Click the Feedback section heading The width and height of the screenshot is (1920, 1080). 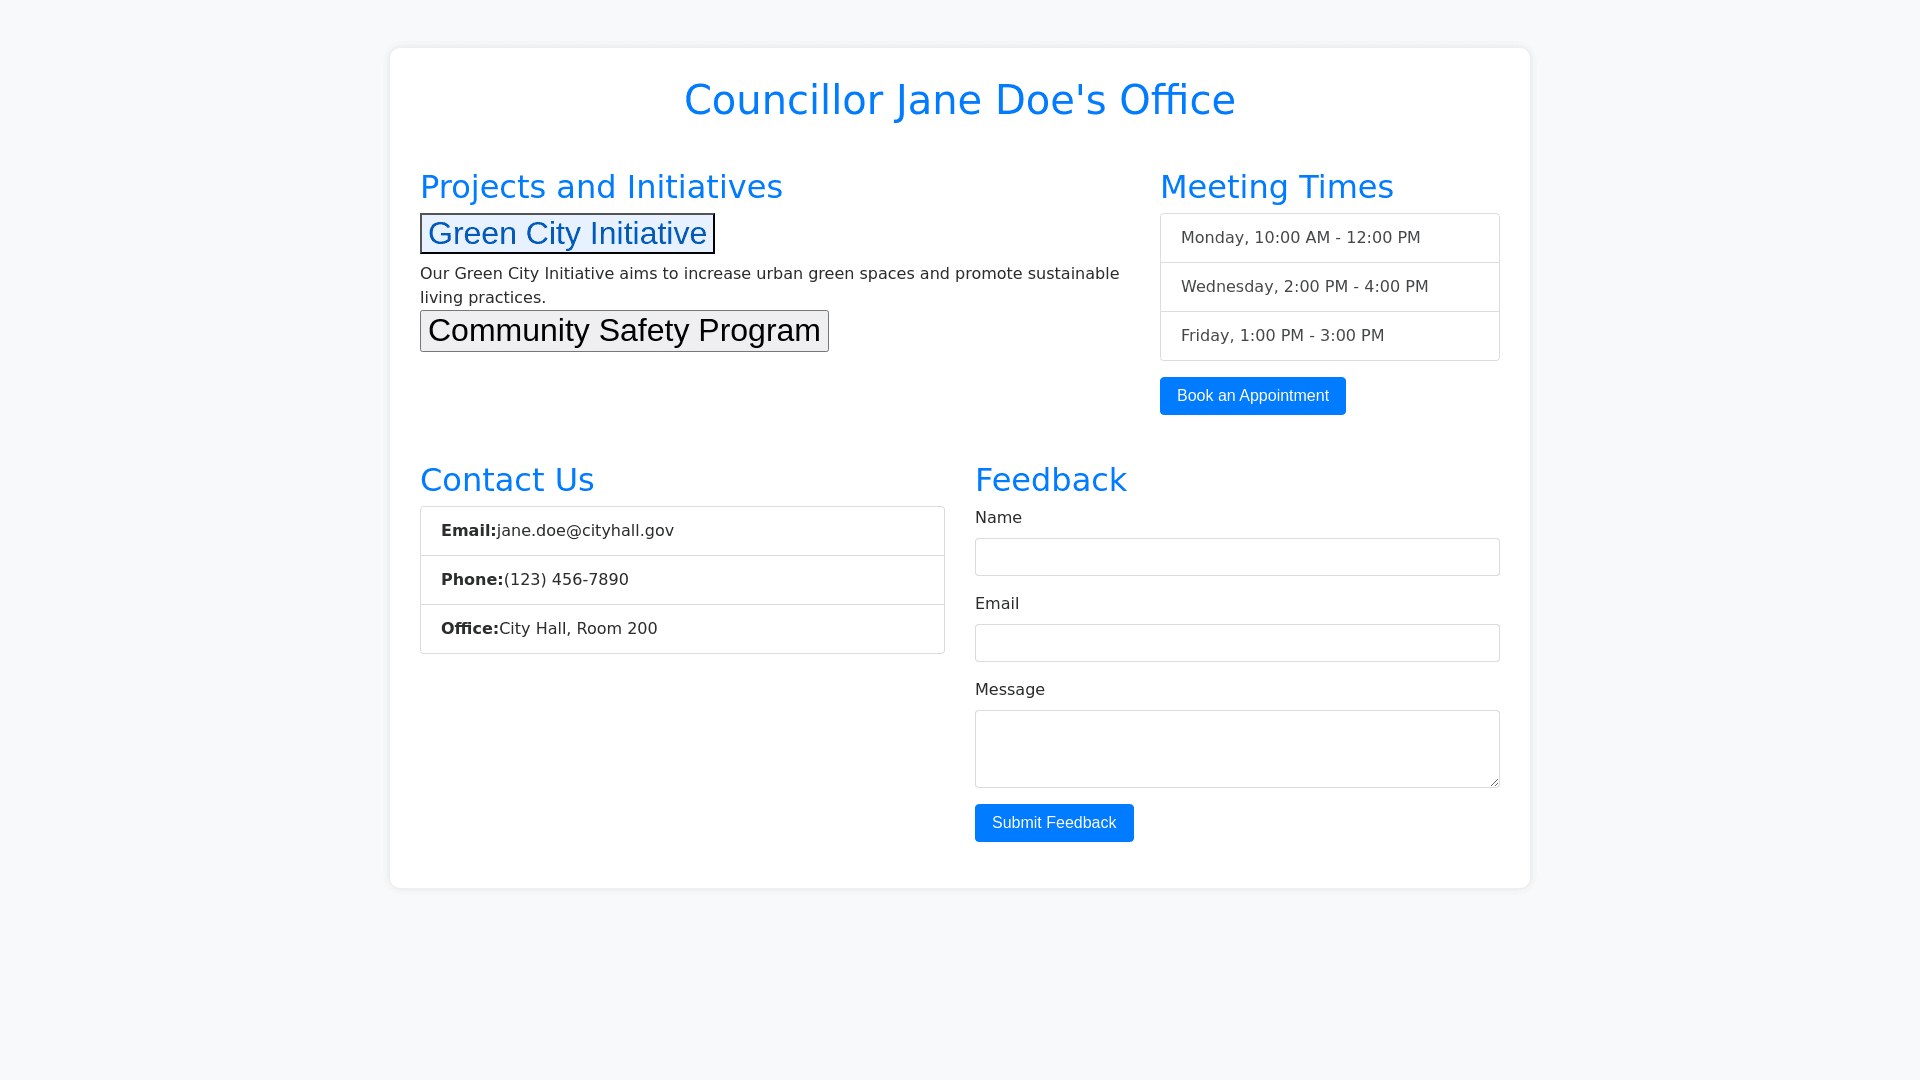pos(1050,480)
